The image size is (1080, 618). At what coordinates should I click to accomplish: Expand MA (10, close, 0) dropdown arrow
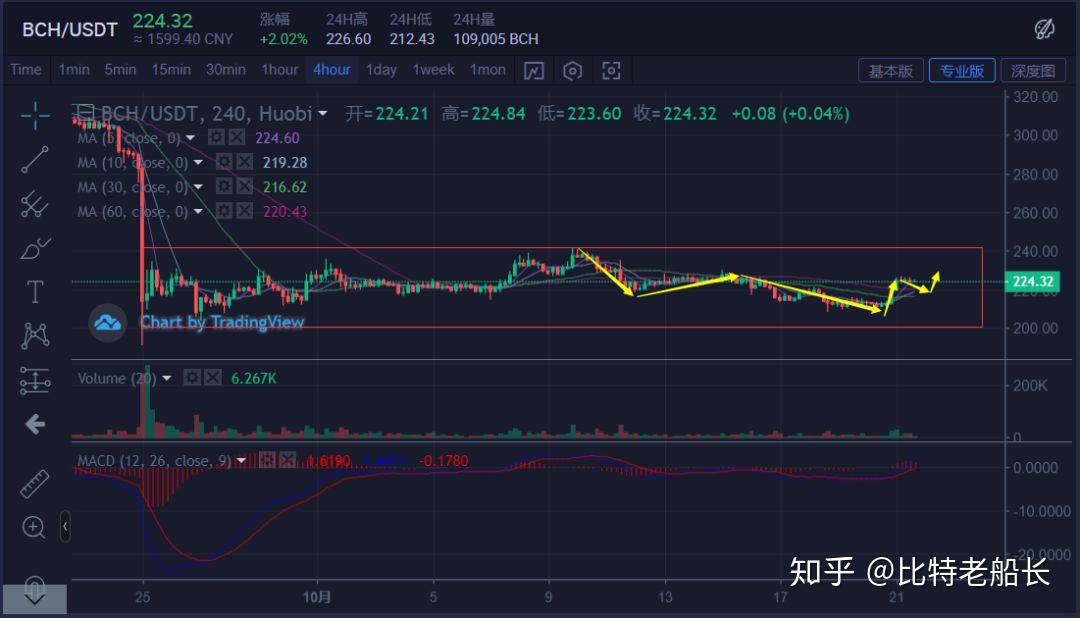click(x=198, y=163)
